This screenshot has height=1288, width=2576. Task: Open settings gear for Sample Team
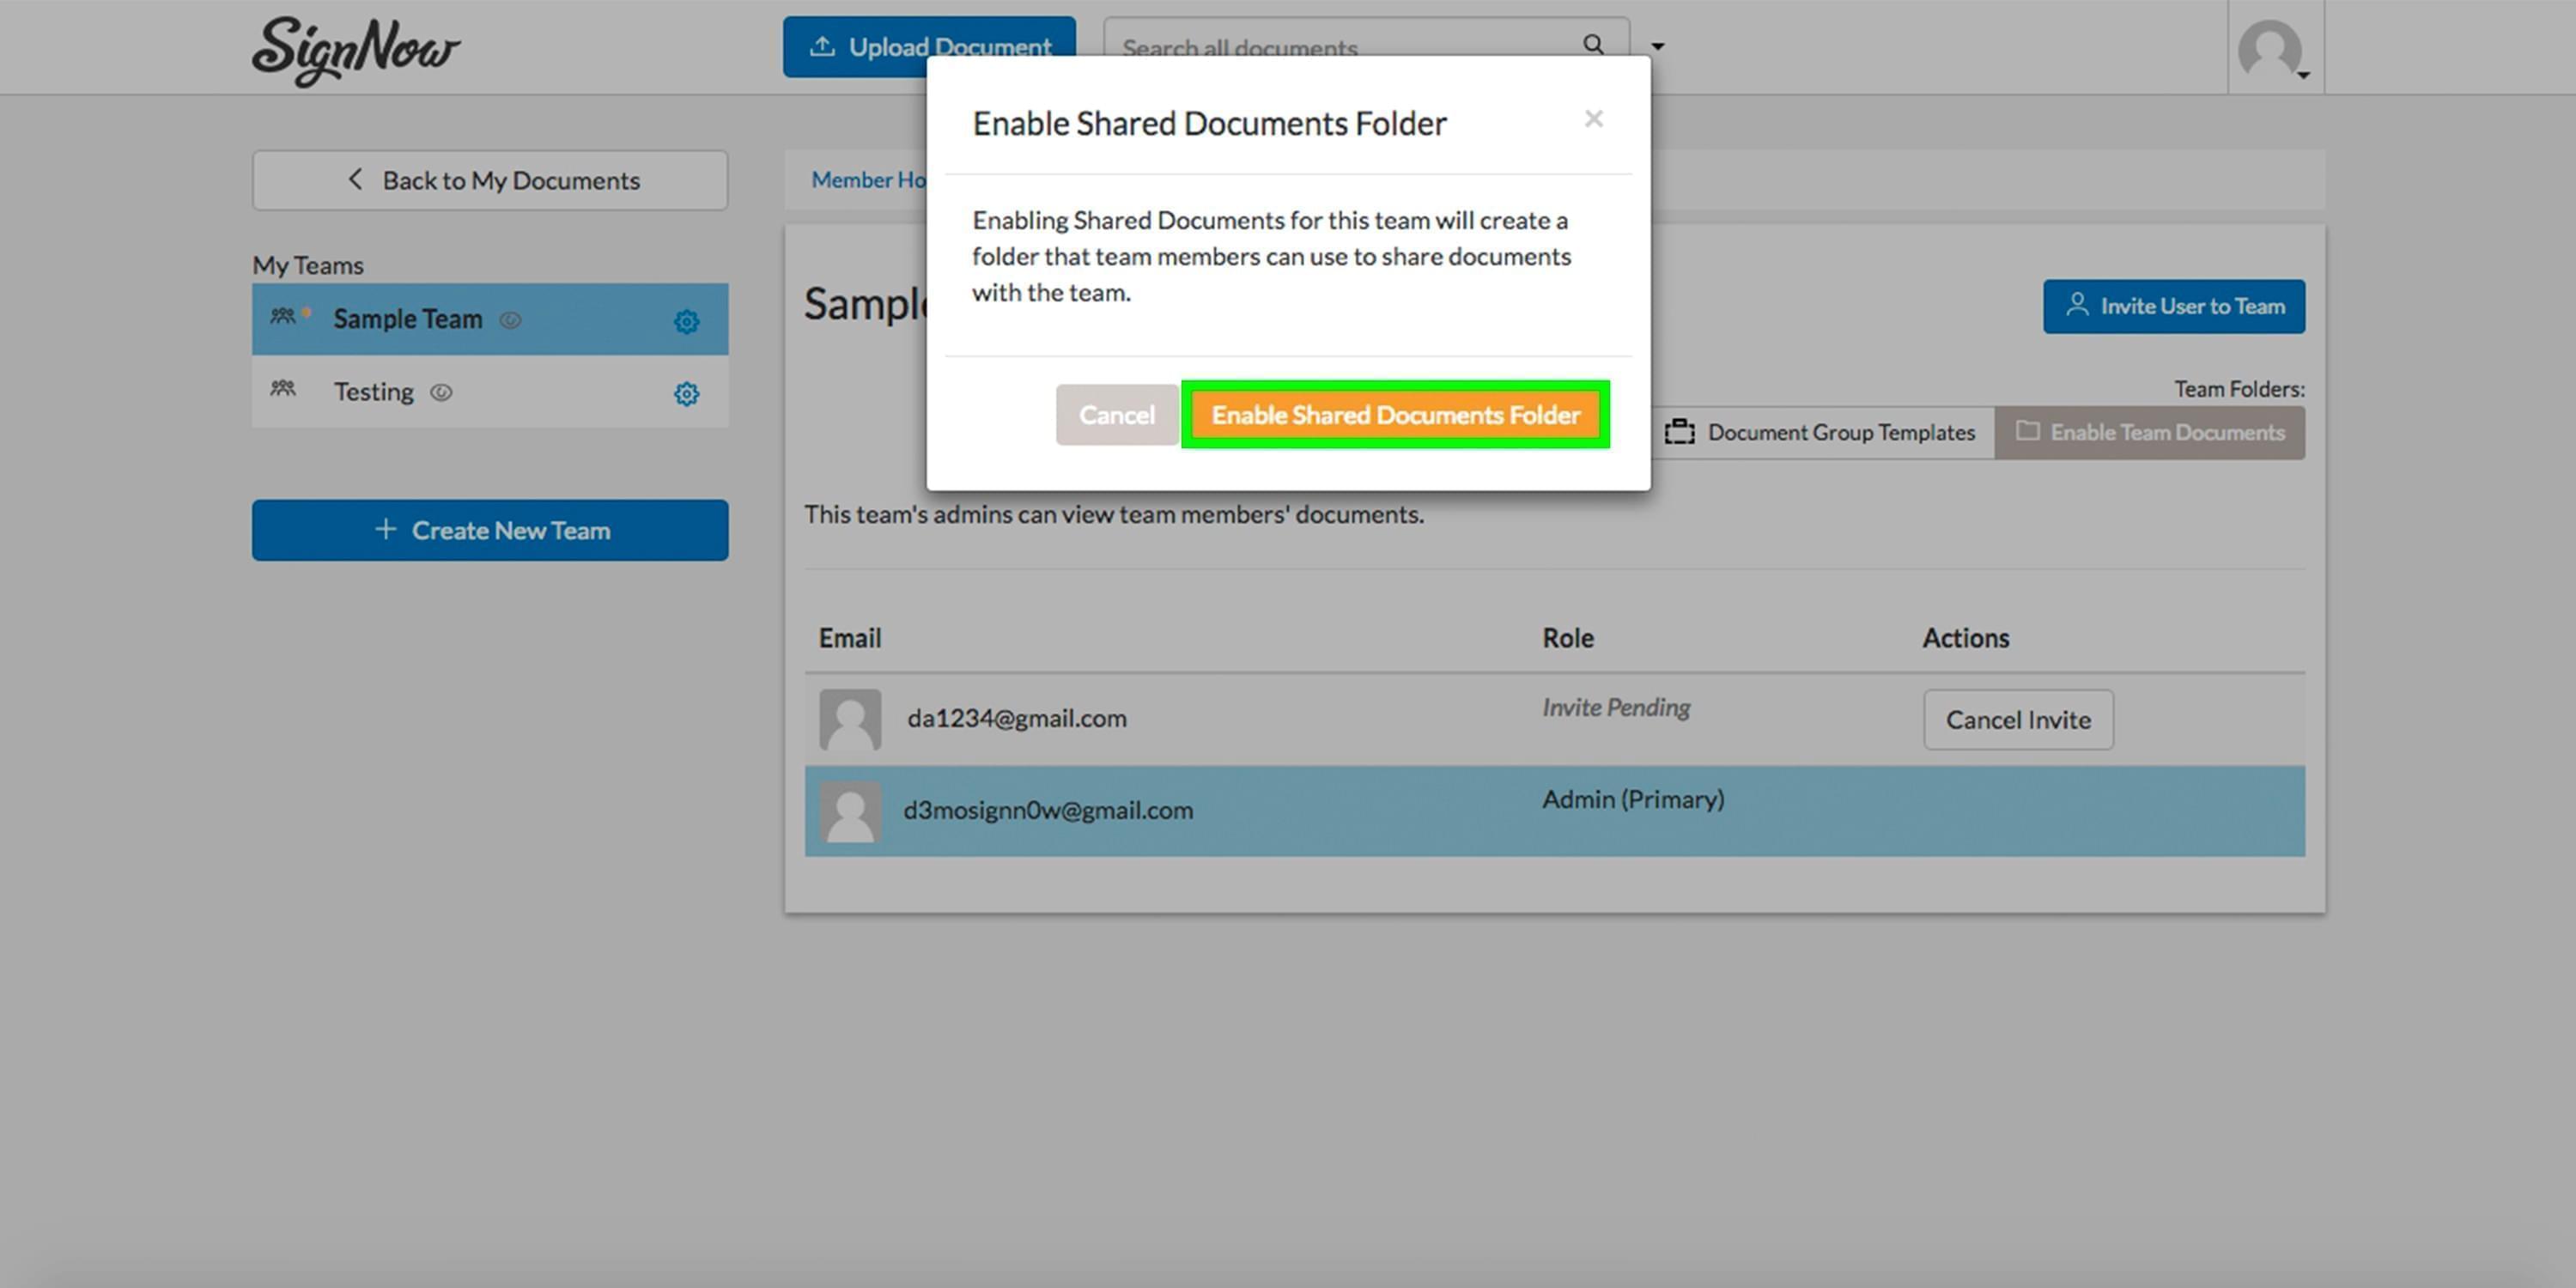click(x=686, y=321)
